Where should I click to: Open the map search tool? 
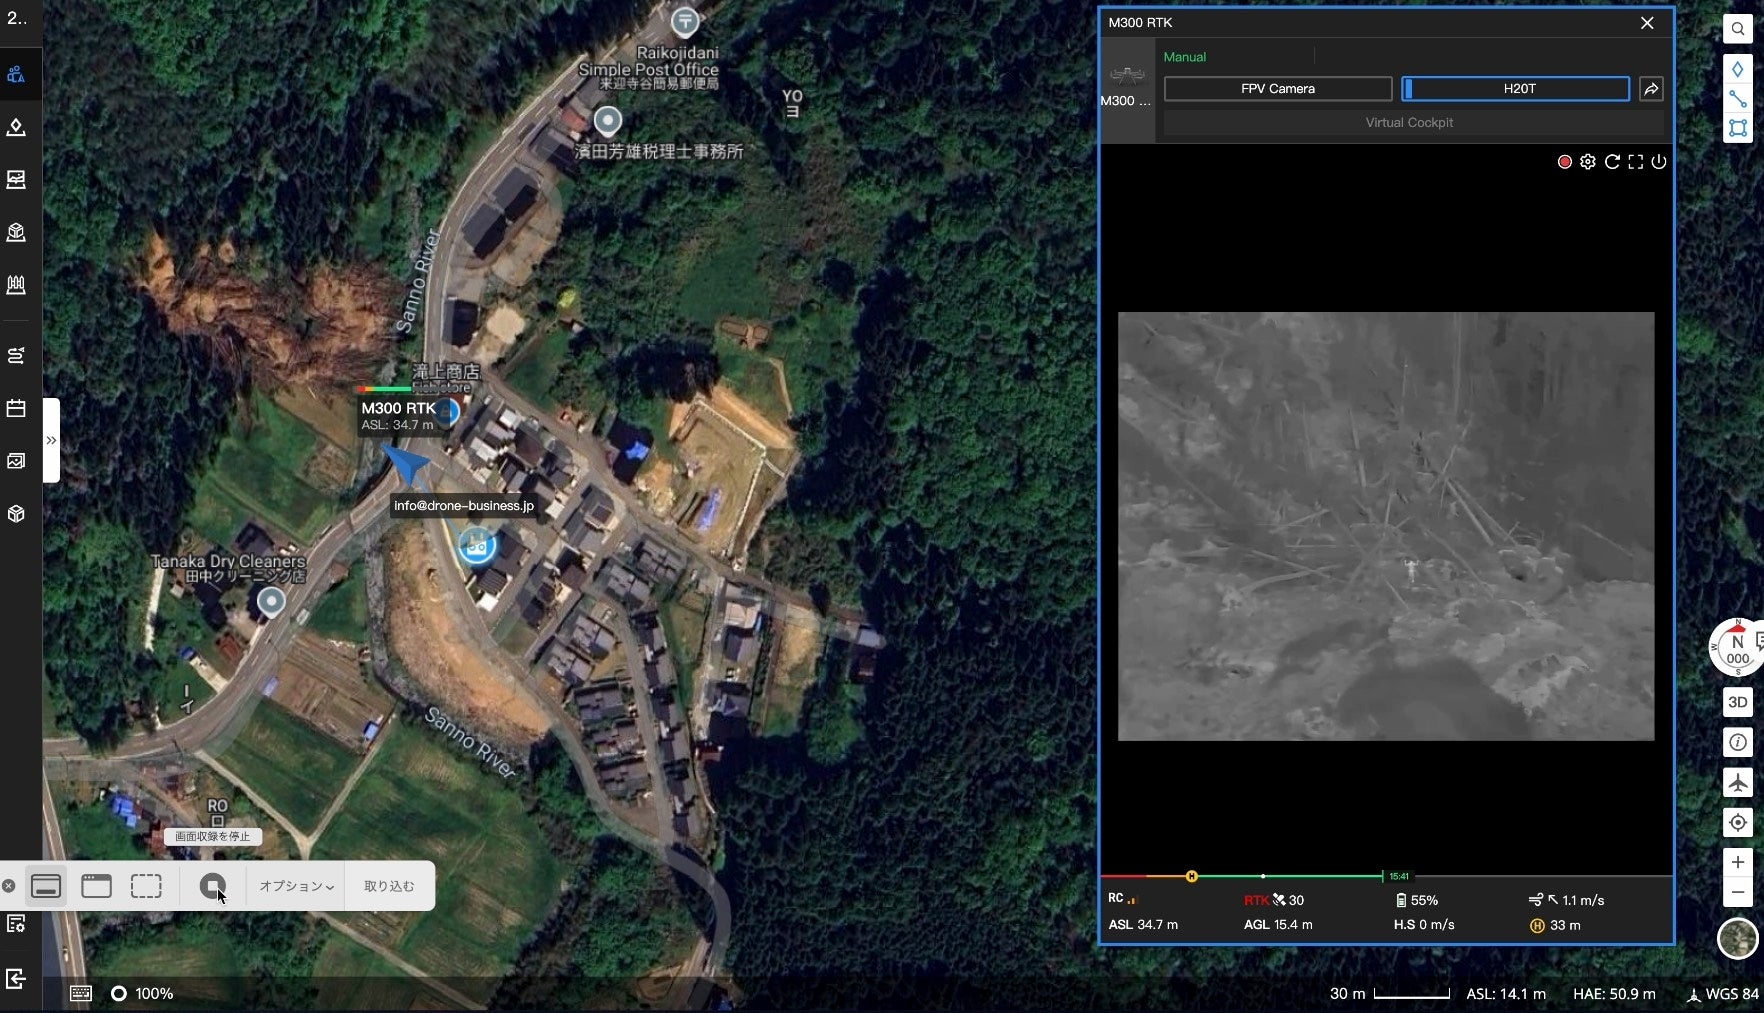(x=1738, y=29)
